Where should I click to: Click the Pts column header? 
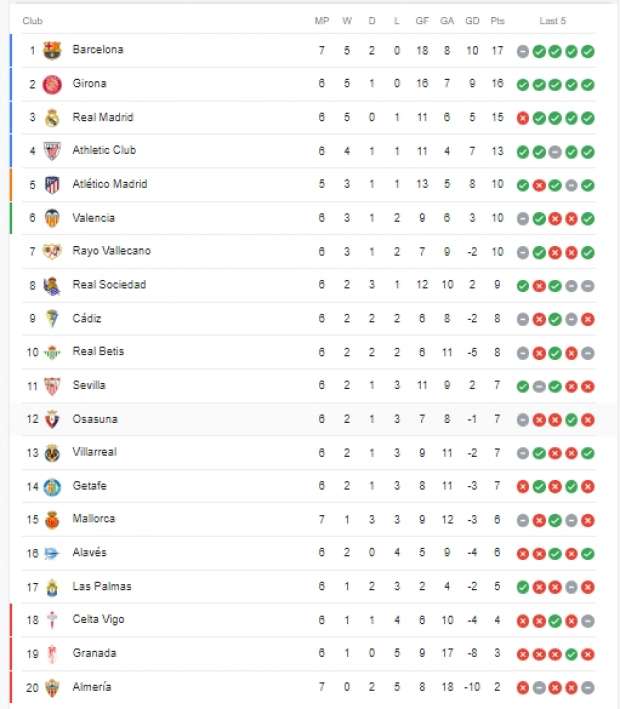(498, 20)
